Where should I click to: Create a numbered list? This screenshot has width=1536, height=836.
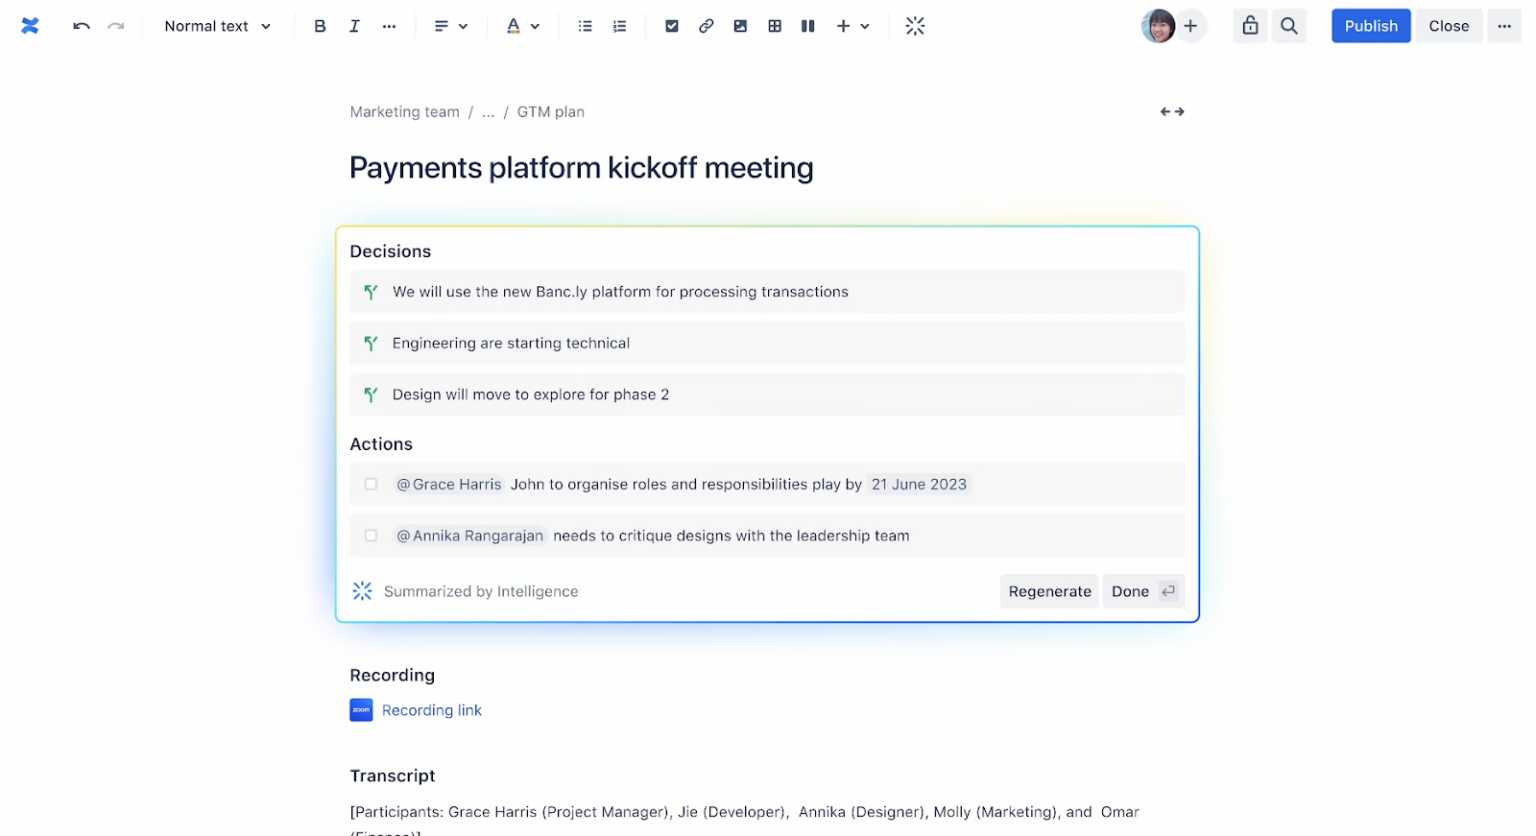(619, 26)
